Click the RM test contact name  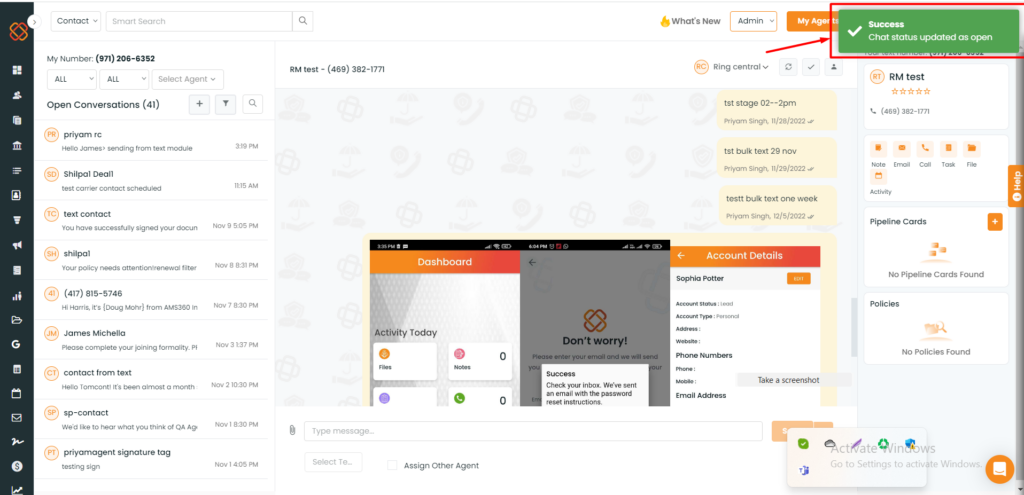(x=906, y=76)
